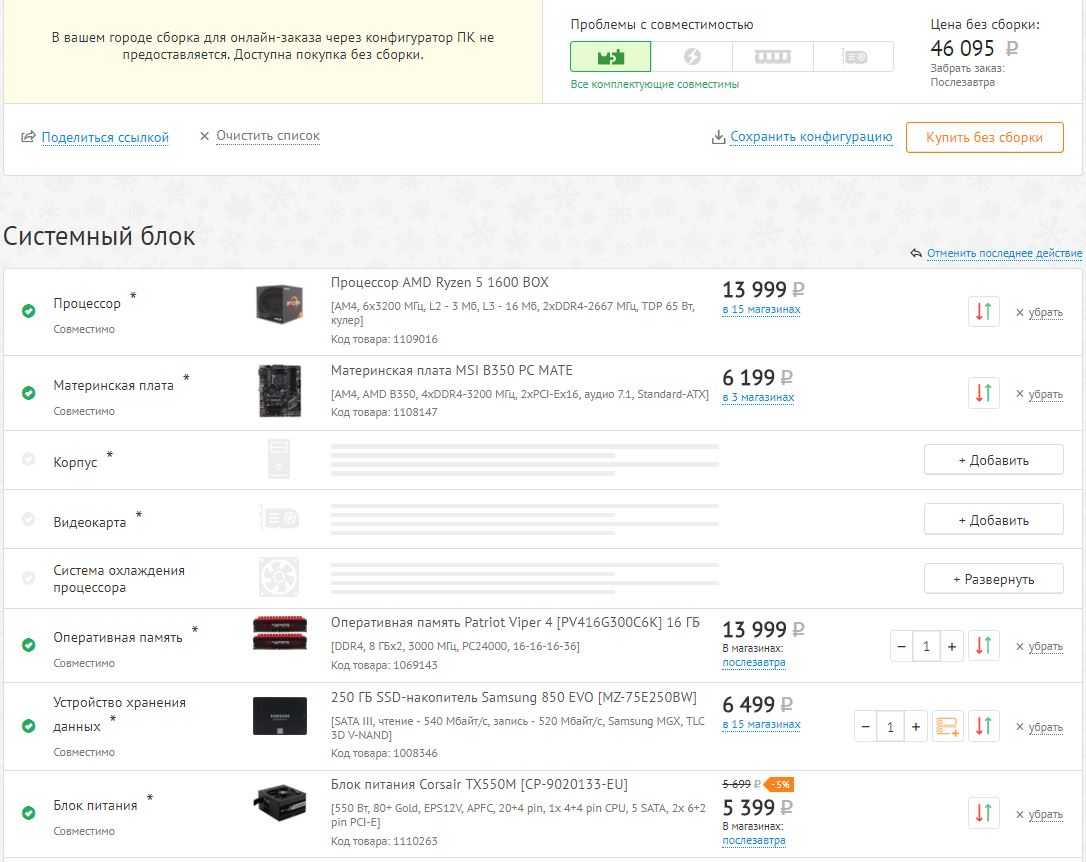Image resolution: width=1086 pixels, height=862 pixels.
Task: Click the green check next to Оперативная память
Action: (28, 645)
